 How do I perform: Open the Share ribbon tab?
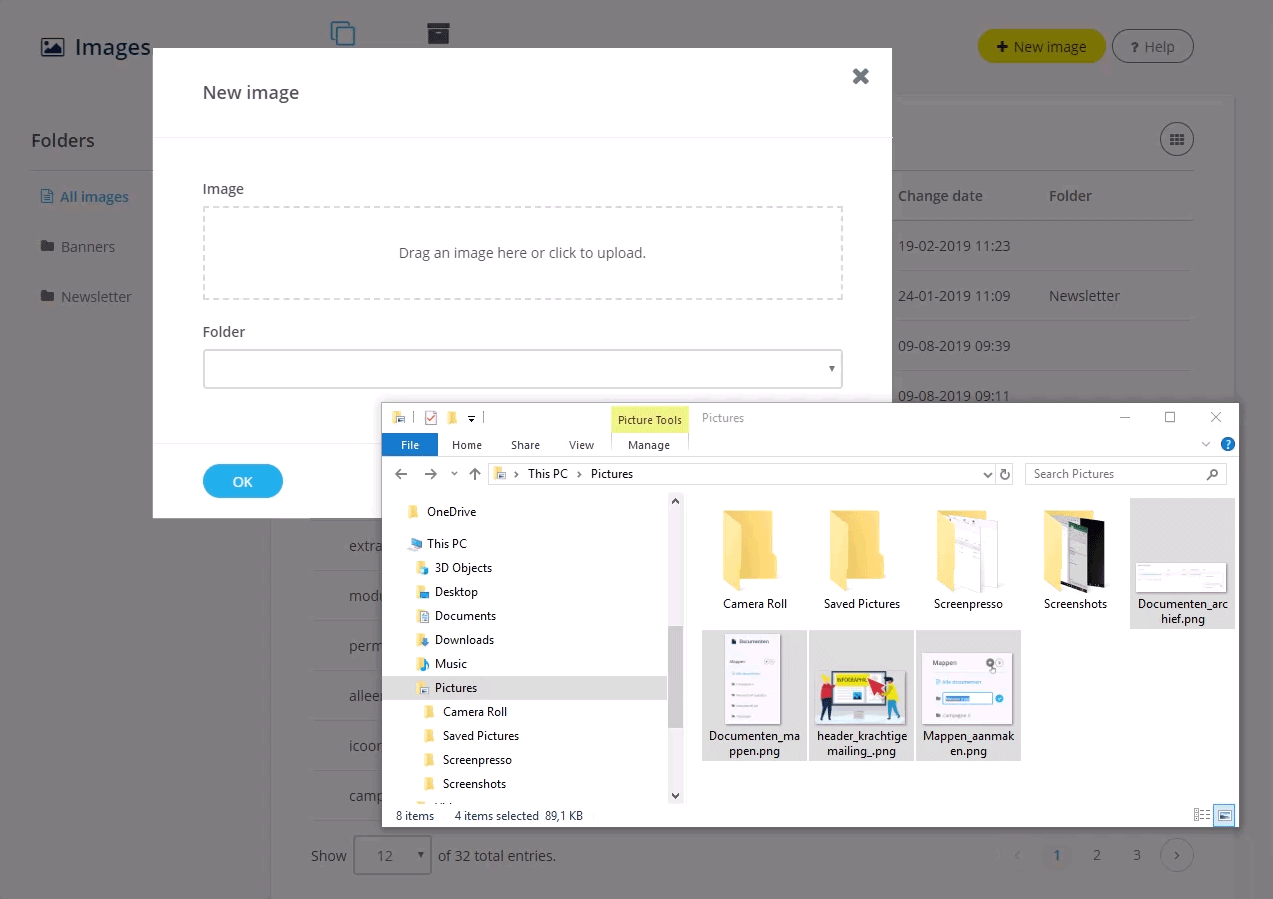pos(525,445)
